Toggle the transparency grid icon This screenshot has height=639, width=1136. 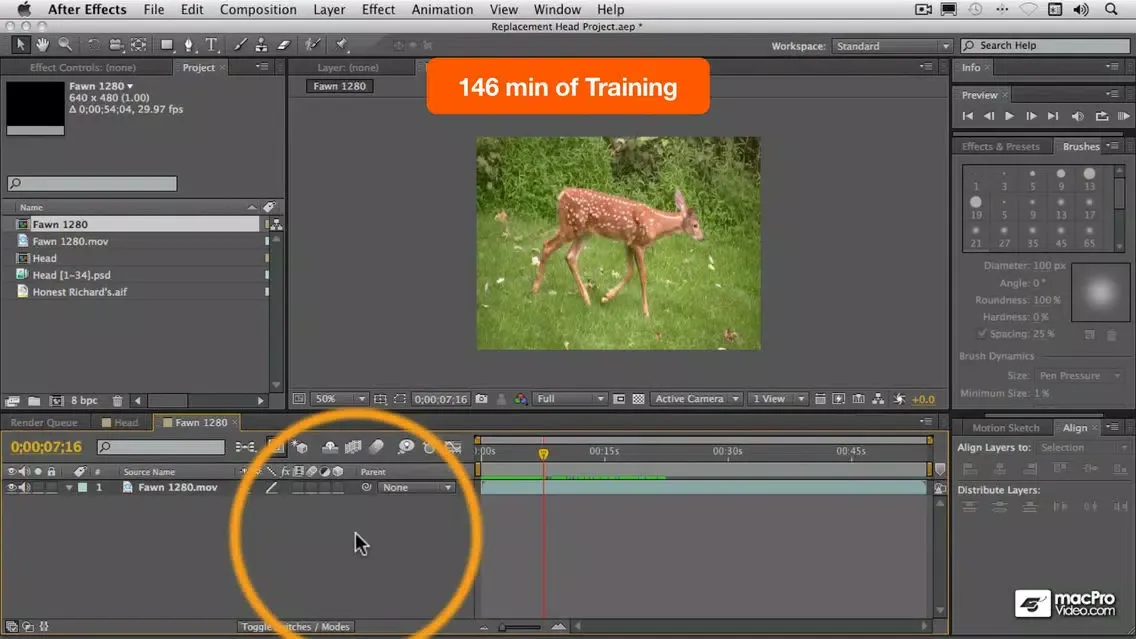click(x=638, y=399)
